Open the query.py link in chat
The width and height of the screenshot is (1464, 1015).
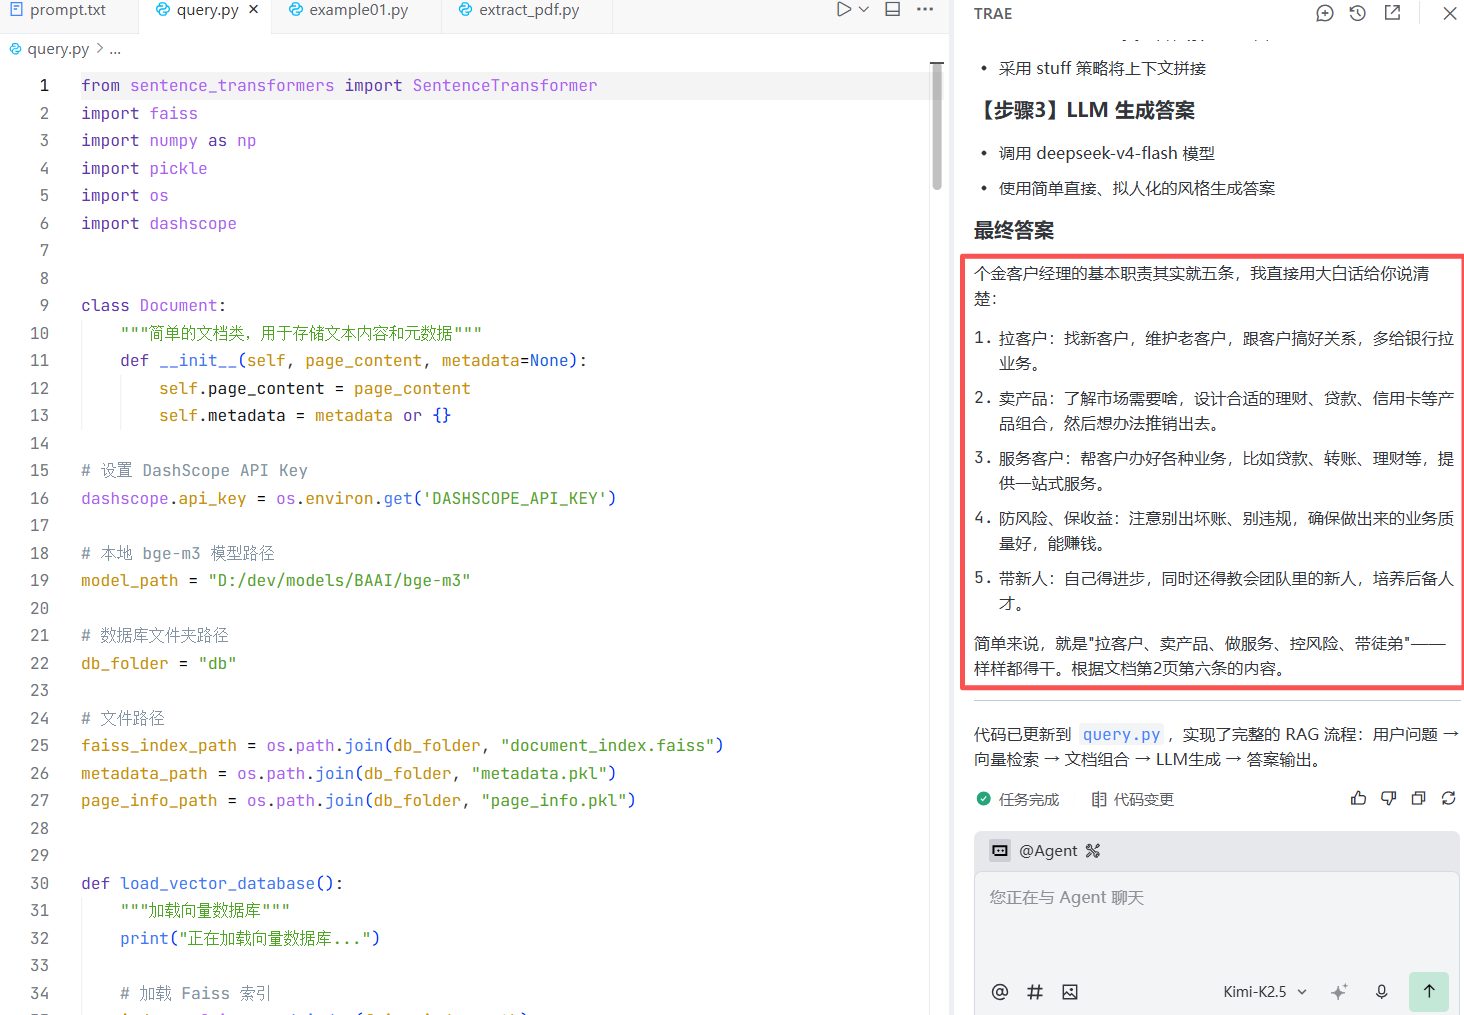pos(1121,734)
